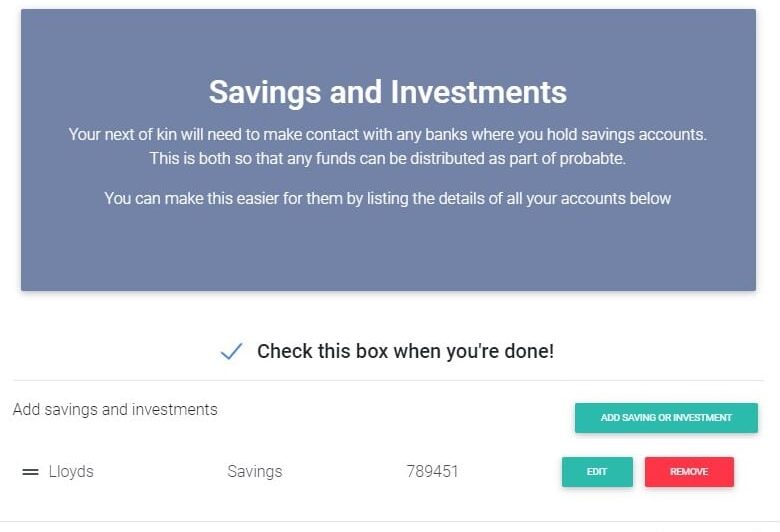Click "Check this box when you're done!" label
Viewport: 780px width, 532px height.
(x=405, y=351)
